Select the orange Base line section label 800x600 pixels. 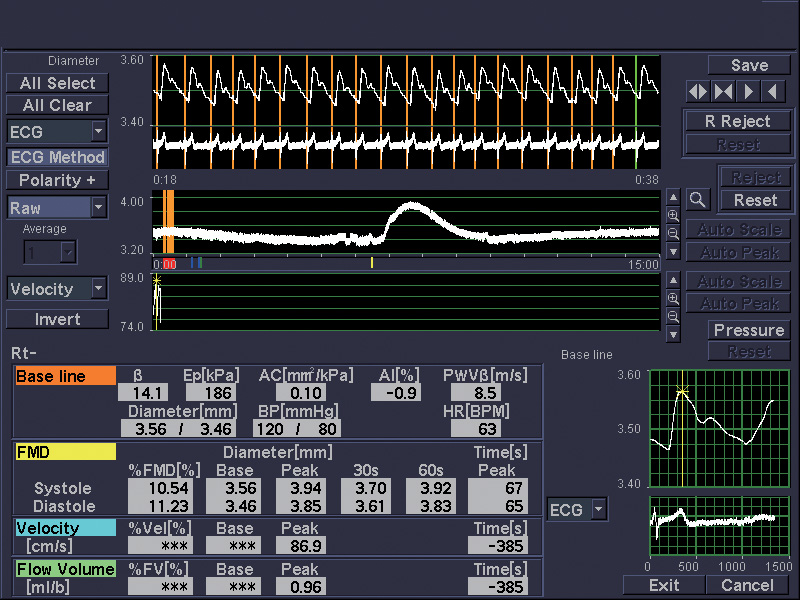[x=65, y=377]
